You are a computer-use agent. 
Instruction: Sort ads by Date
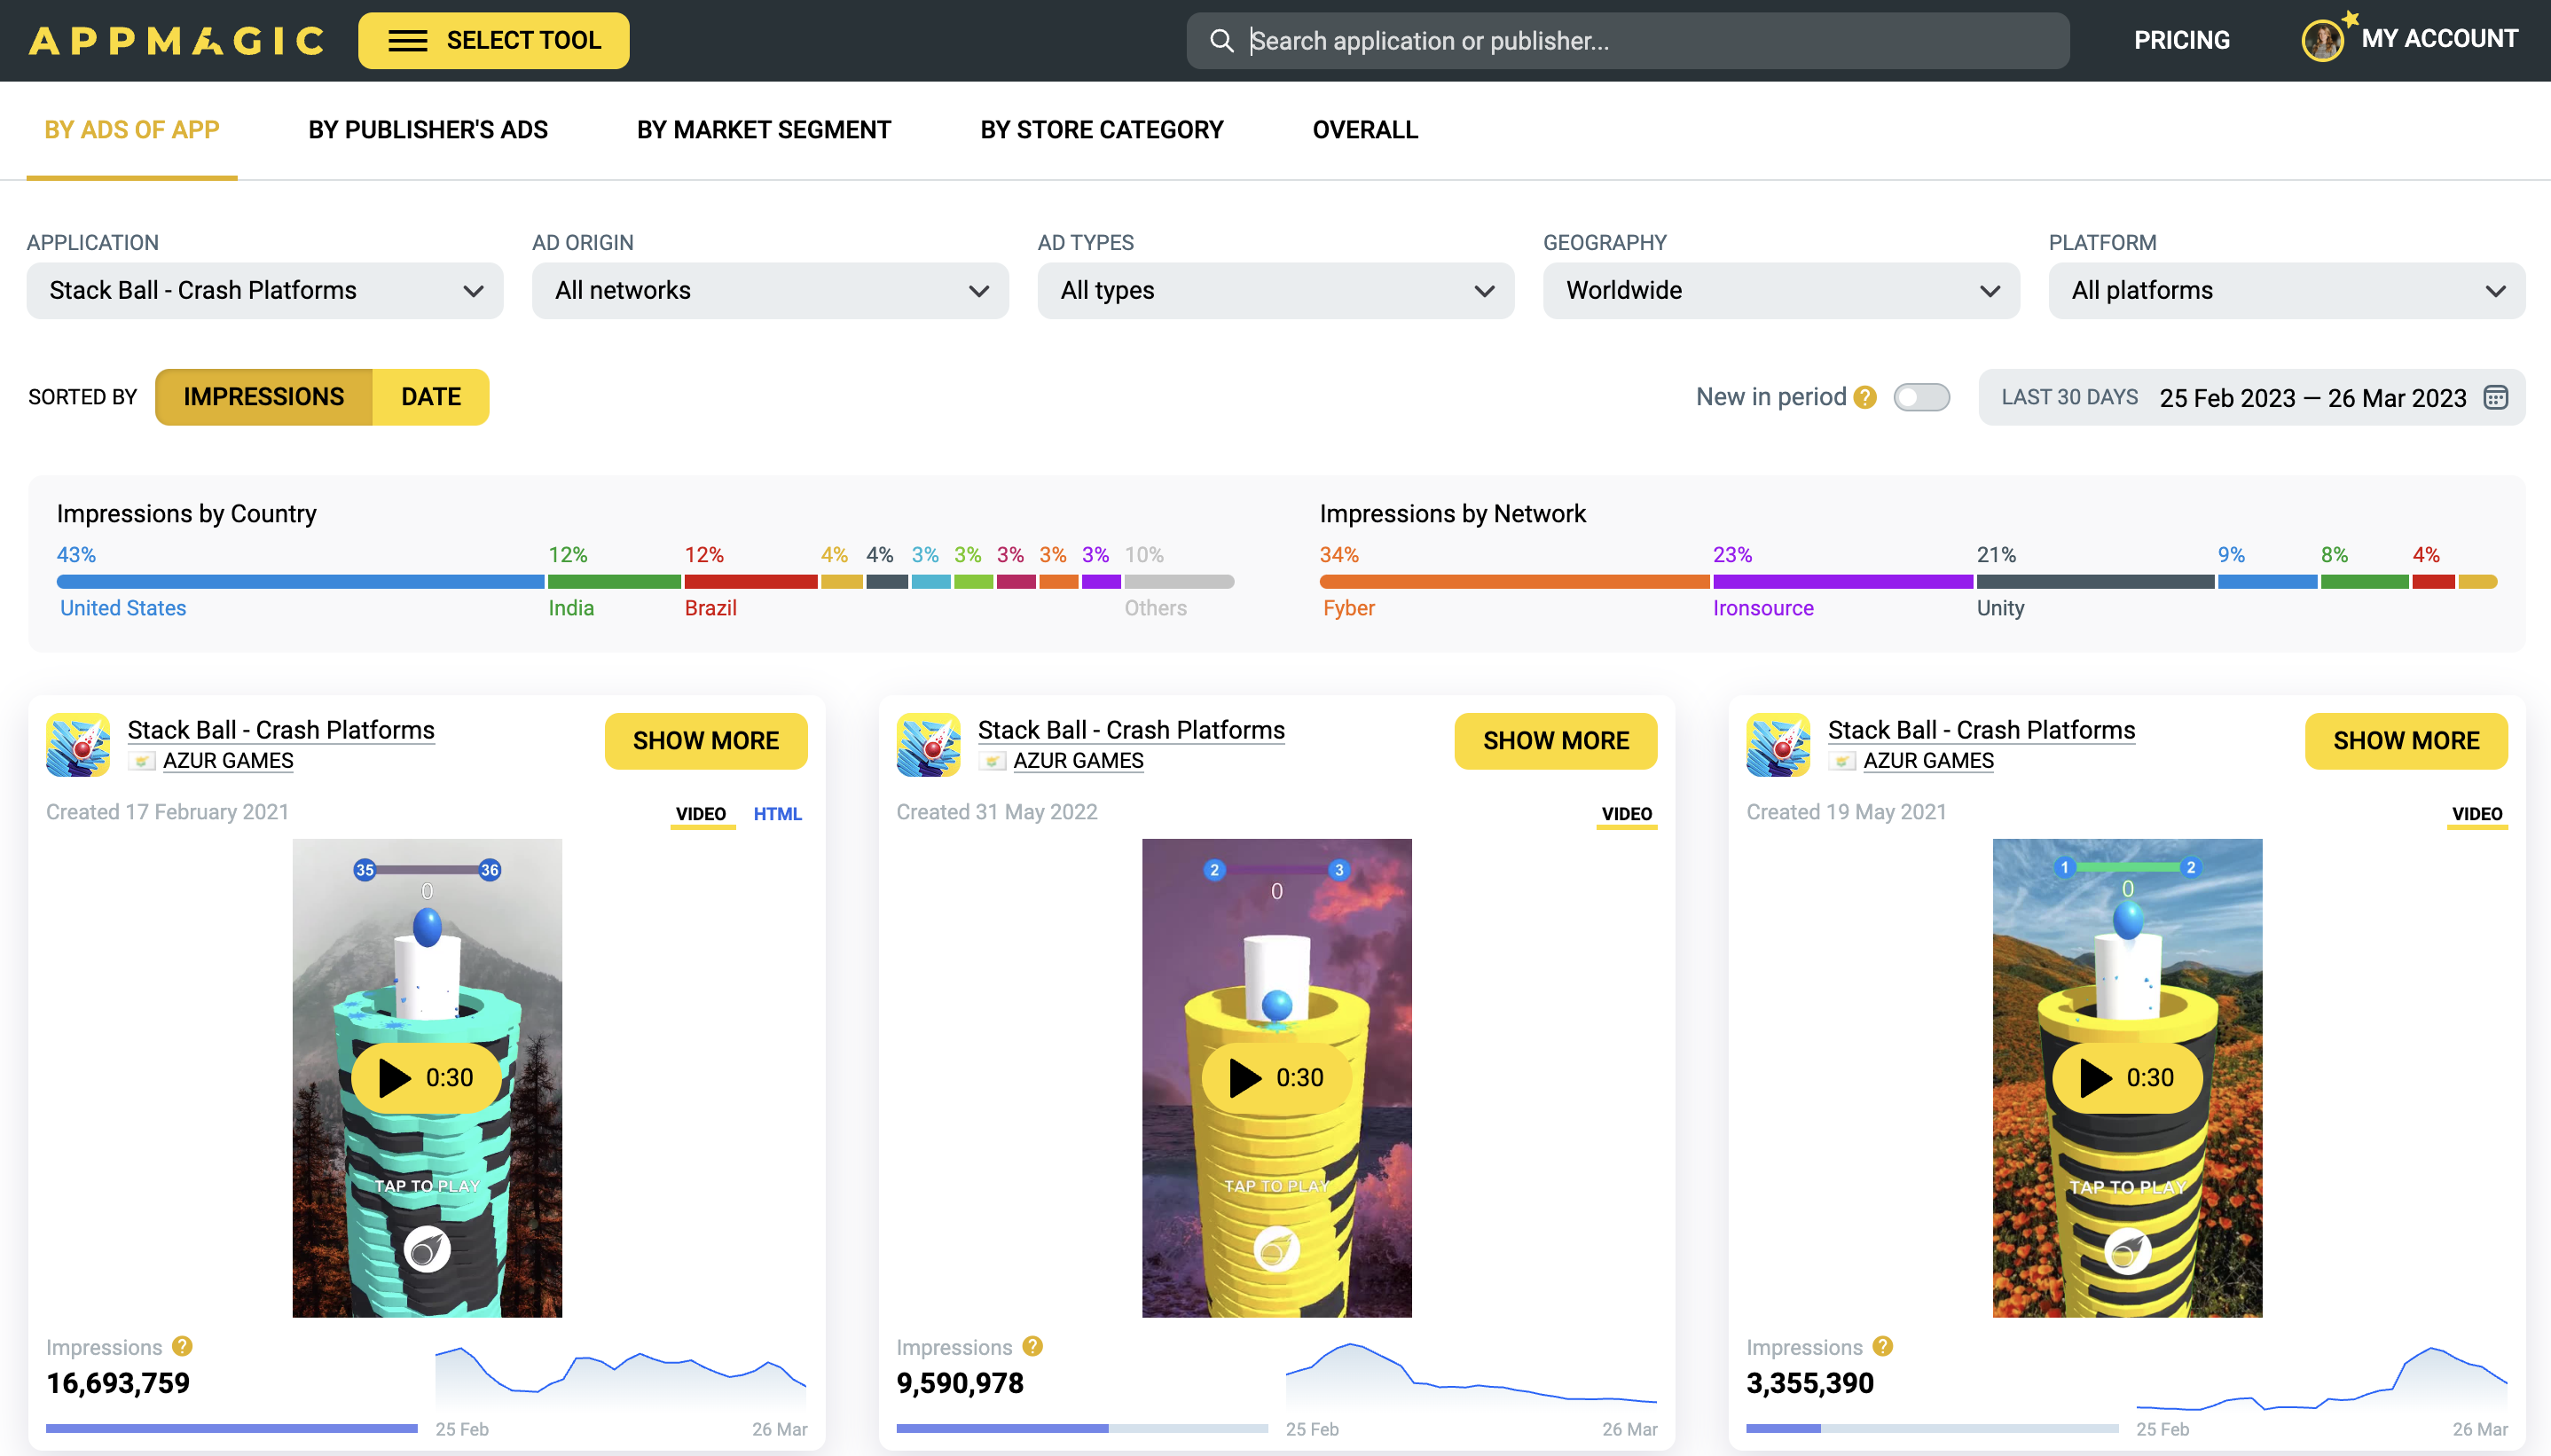pos(431,397)
